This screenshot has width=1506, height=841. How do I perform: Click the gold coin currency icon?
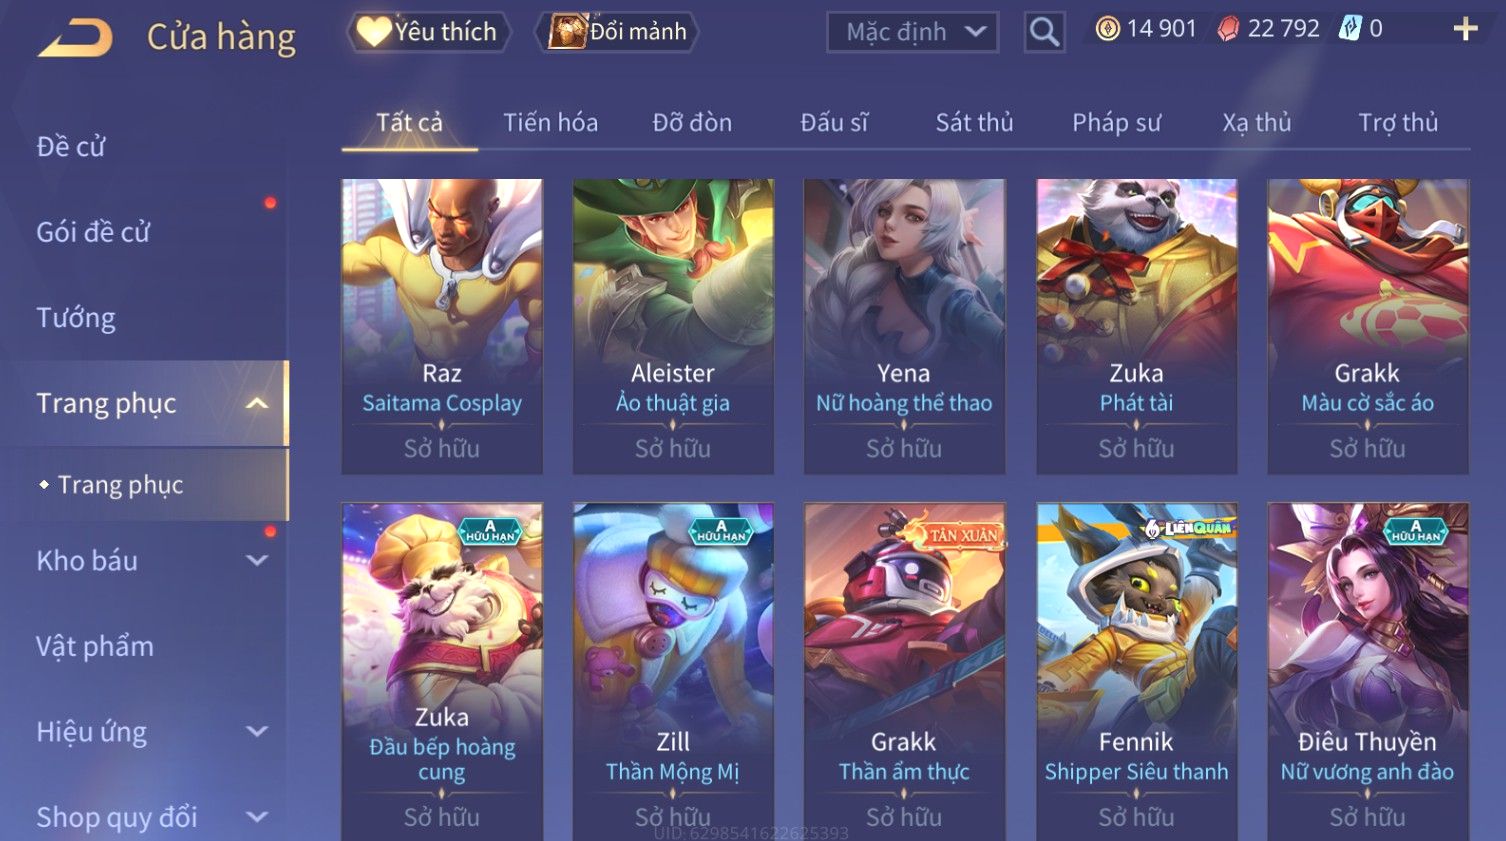(x=1108, y=29)
